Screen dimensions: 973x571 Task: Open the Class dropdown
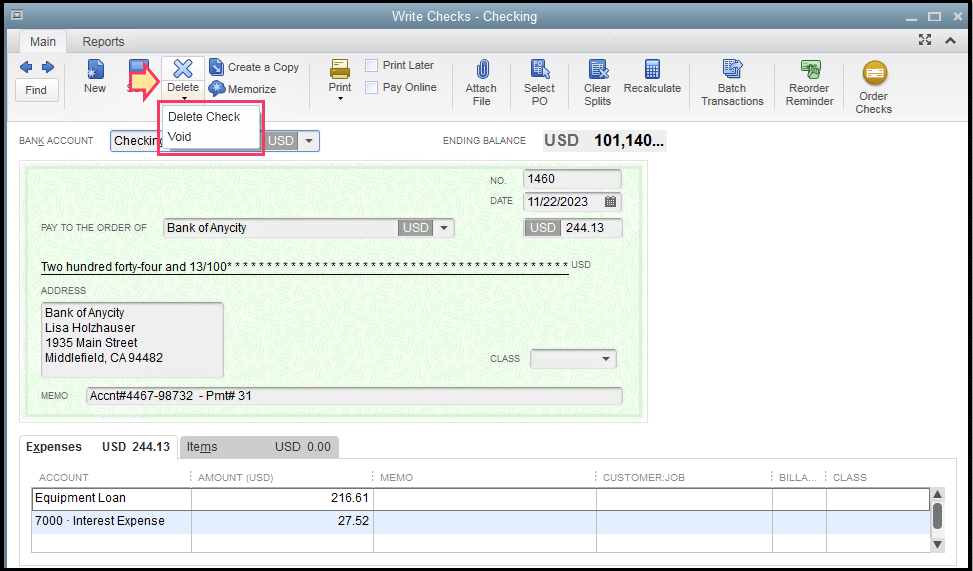(x=606, y=359)
